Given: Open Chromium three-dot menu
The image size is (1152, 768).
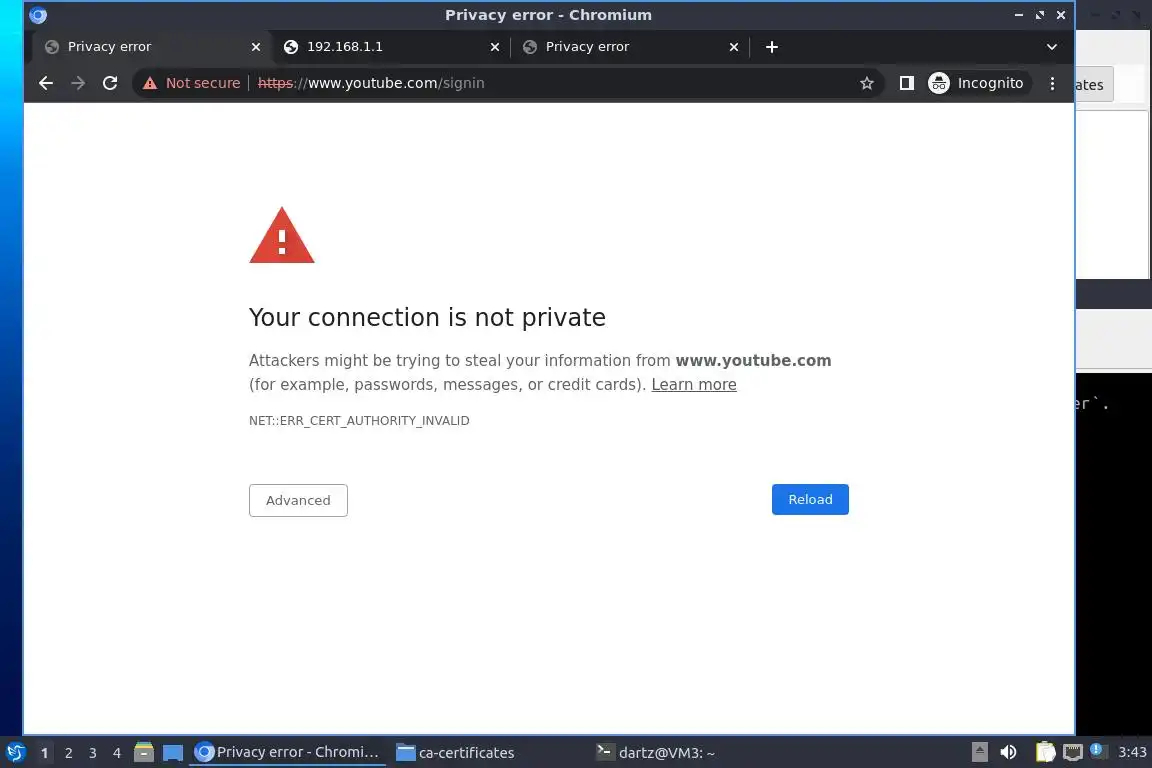Looking at the screenshot, I should click(1052, 83).
